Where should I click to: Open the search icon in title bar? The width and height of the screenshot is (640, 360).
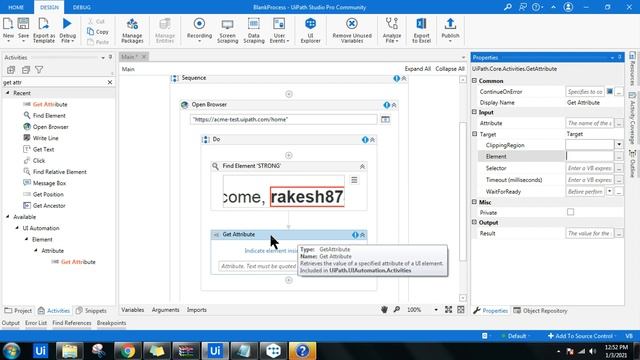point(508,7)
